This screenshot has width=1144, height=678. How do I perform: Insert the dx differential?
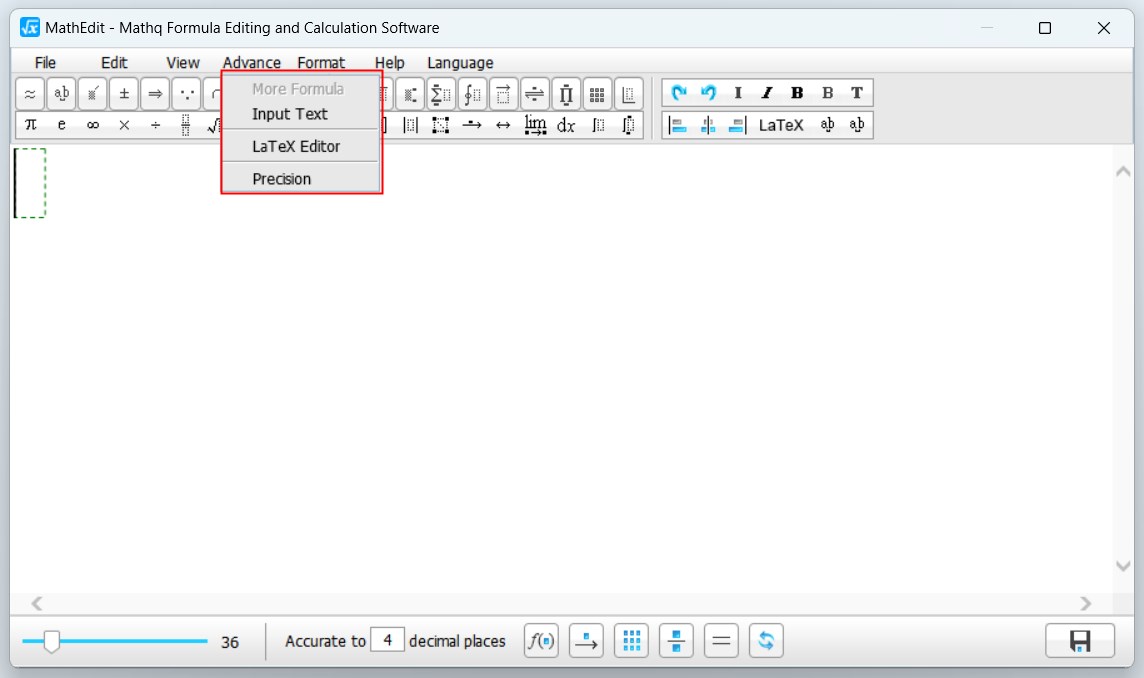coord(566,125)
